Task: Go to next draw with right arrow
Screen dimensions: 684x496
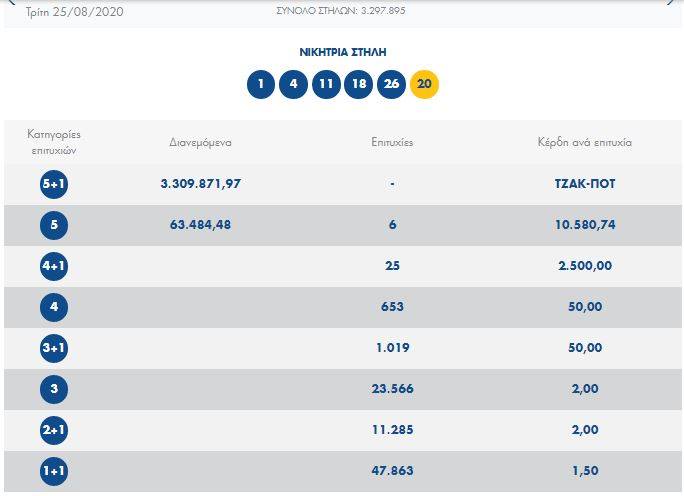Action: [671, 2]
